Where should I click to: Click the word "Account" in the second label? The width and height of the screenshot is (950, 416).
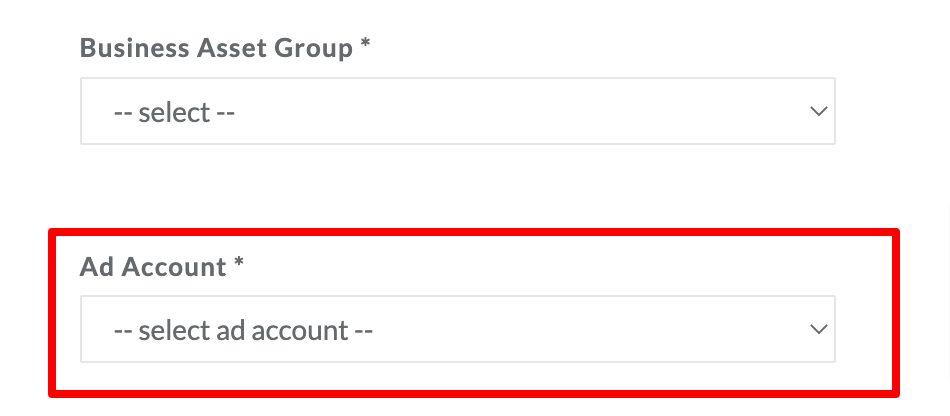pos(174,266)
